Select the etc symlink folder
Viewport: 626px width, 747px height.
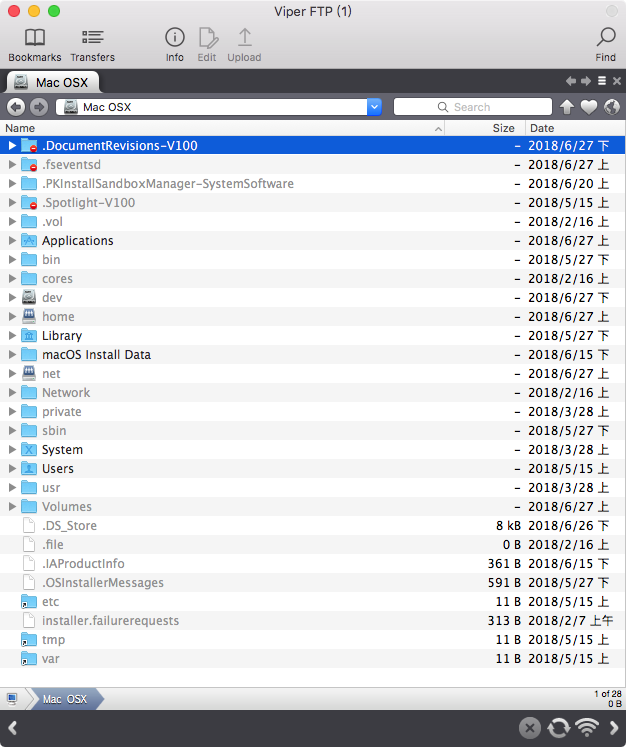point(313,602)
